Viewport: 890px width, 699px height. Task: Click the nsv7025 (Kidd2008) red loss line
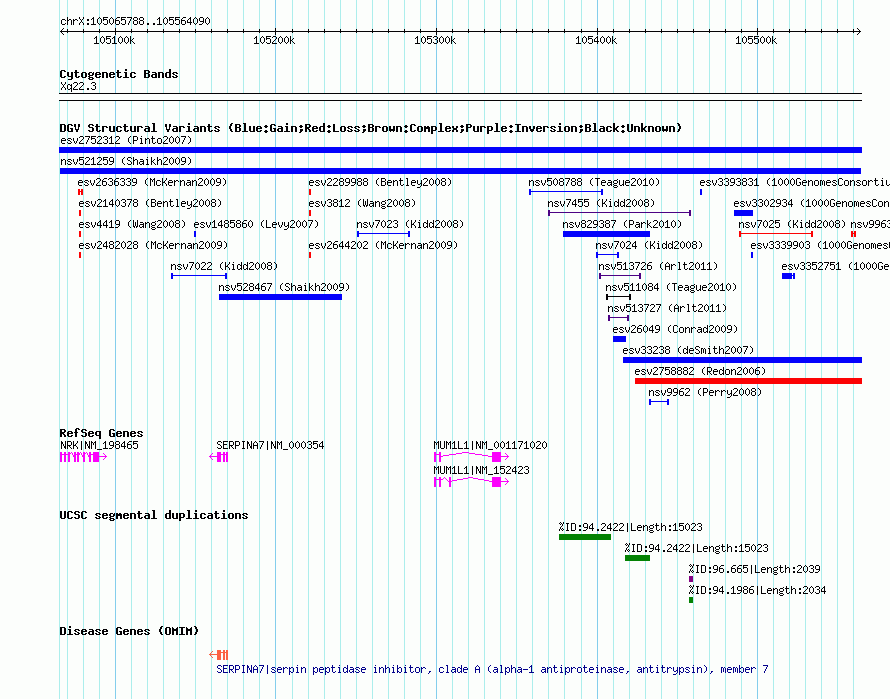(776, 234)
